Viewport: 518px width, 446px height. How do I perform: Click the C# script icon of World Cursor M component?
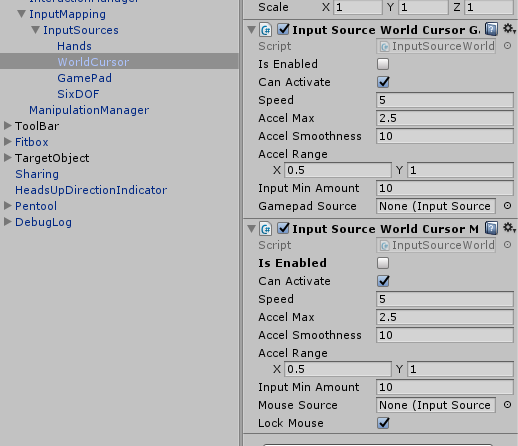pyautogui.click(x=266, y=229)
